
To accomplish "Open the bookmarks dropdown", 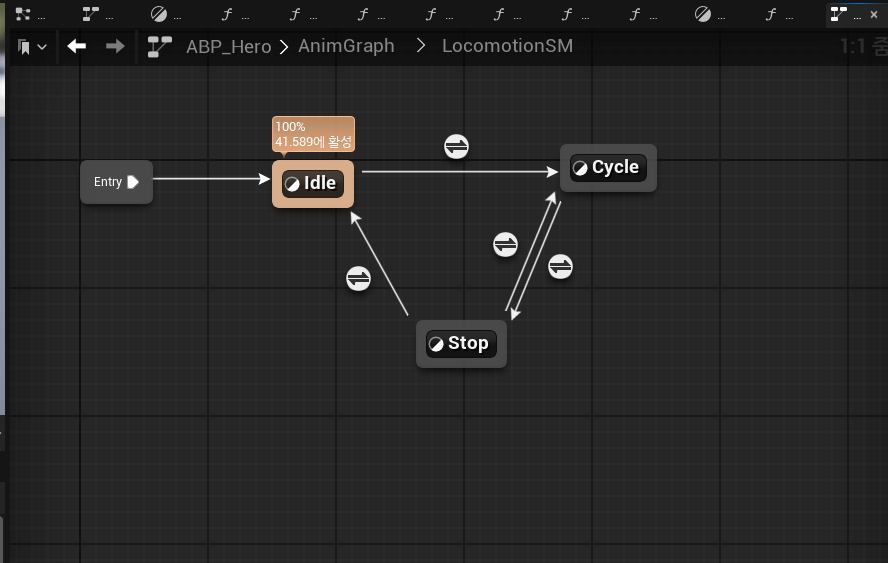I will (x=32, y=47).
